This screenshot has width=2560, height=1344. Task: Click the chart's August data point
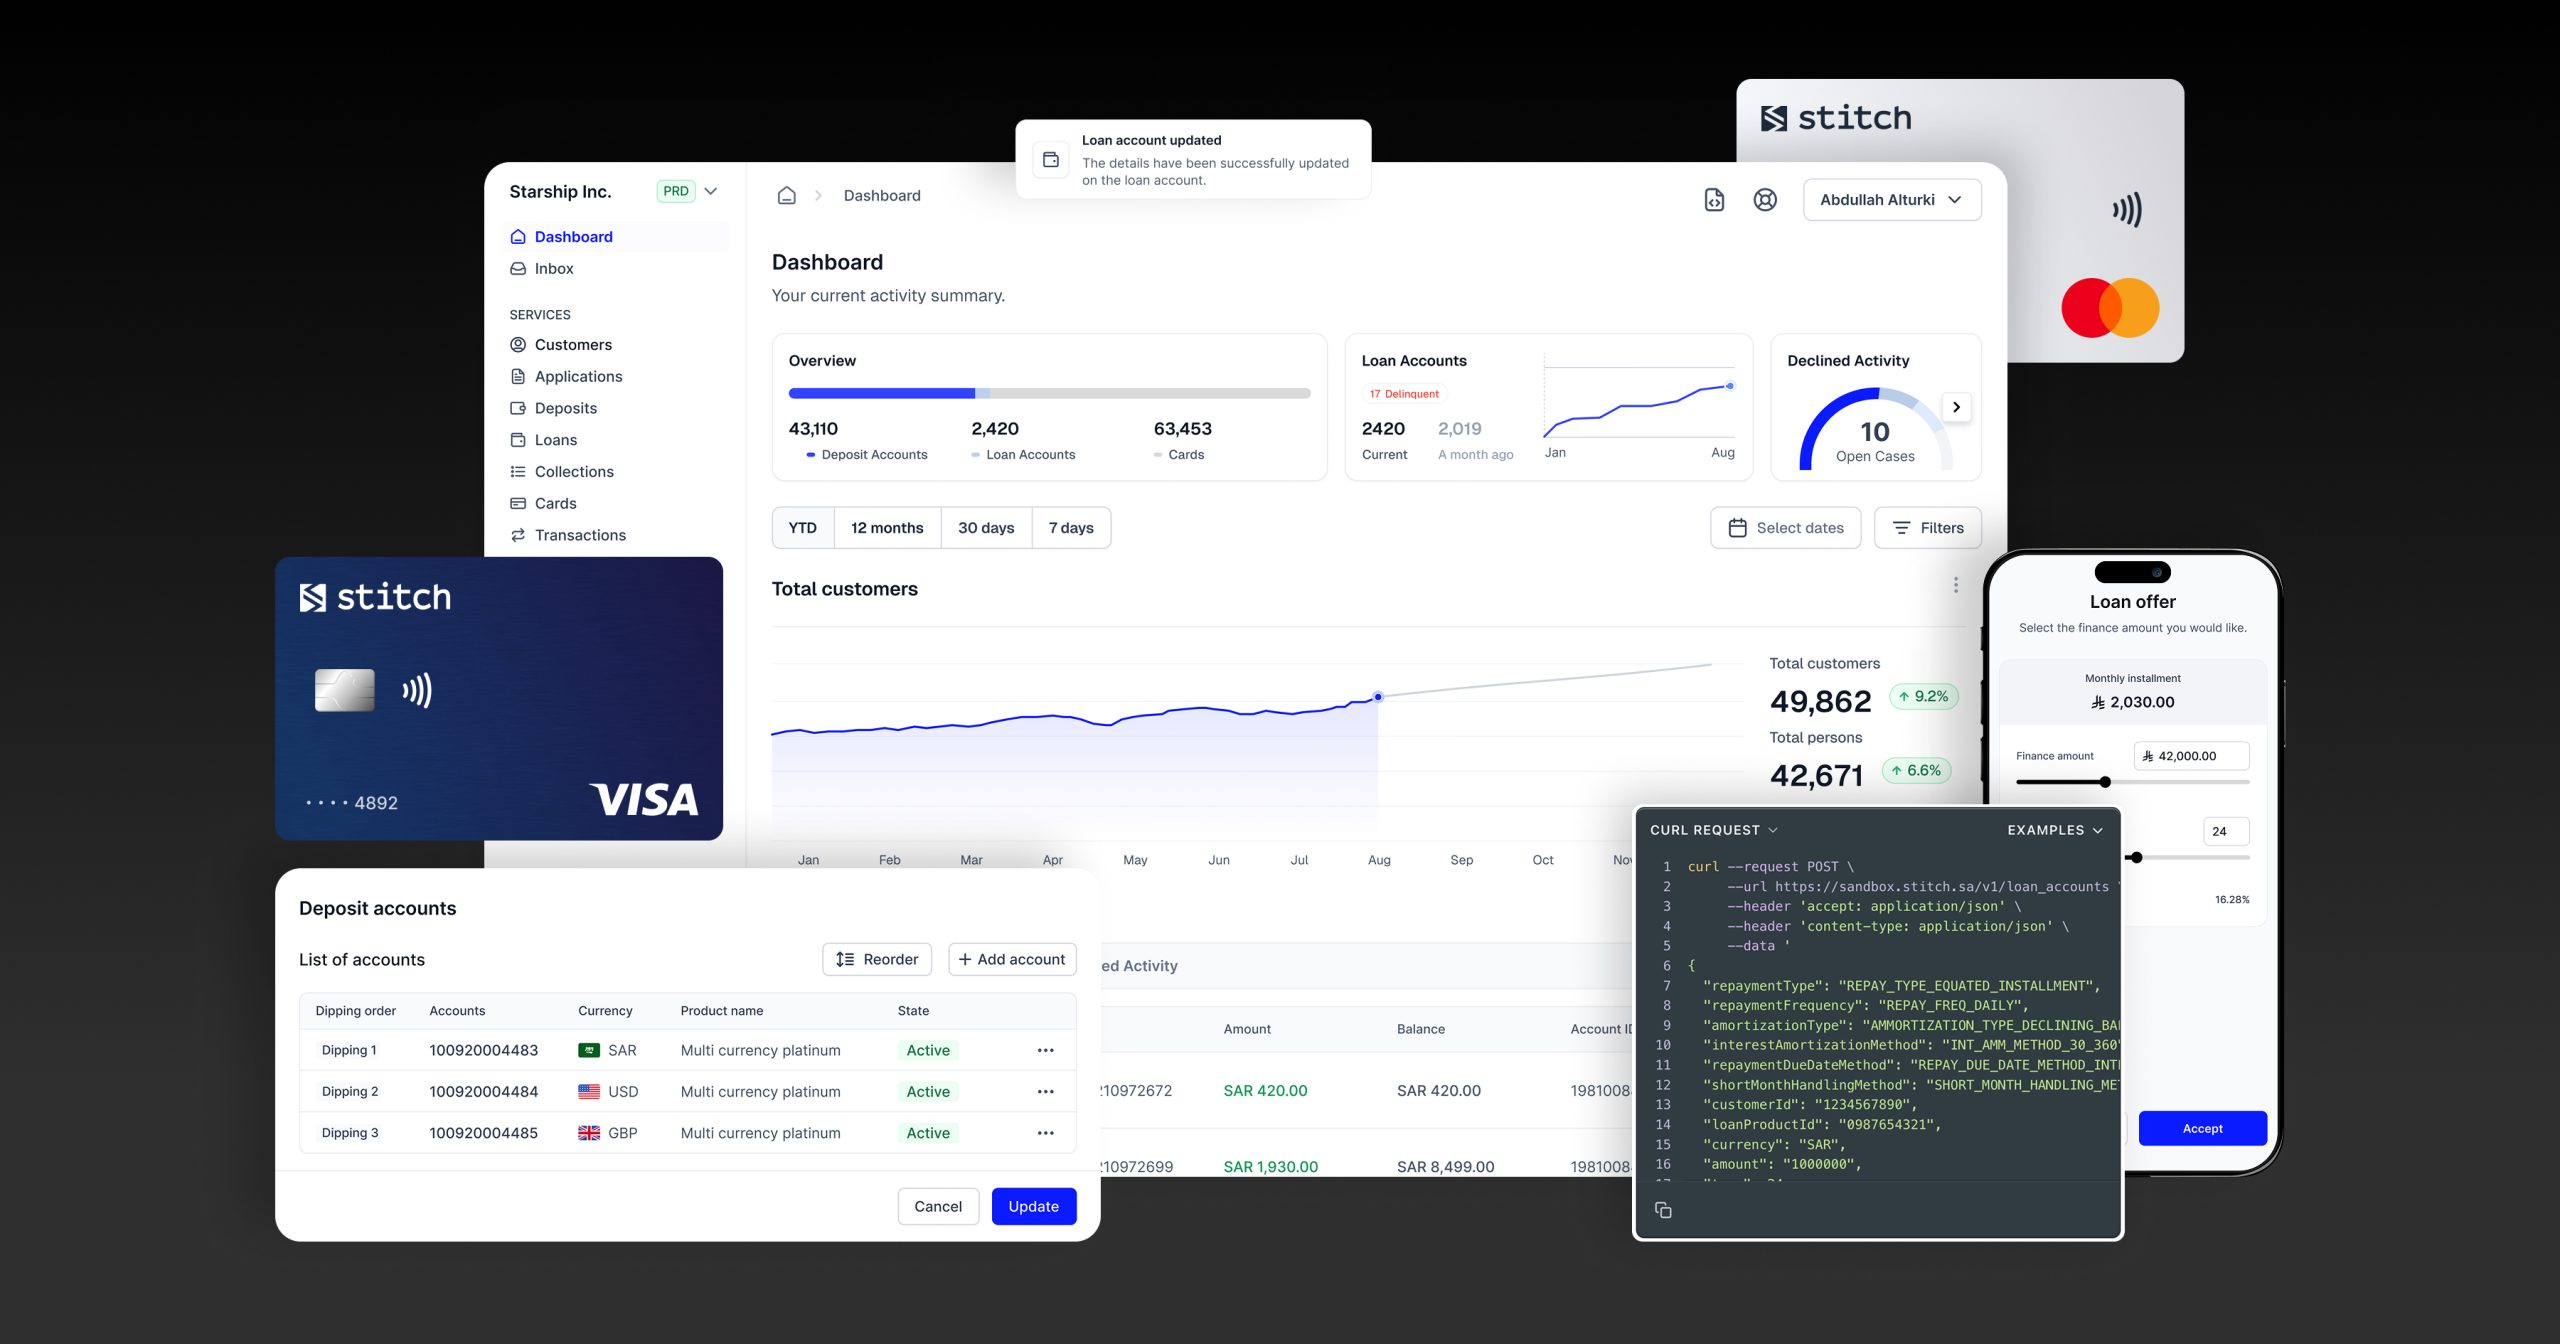tap(1378, 697)
